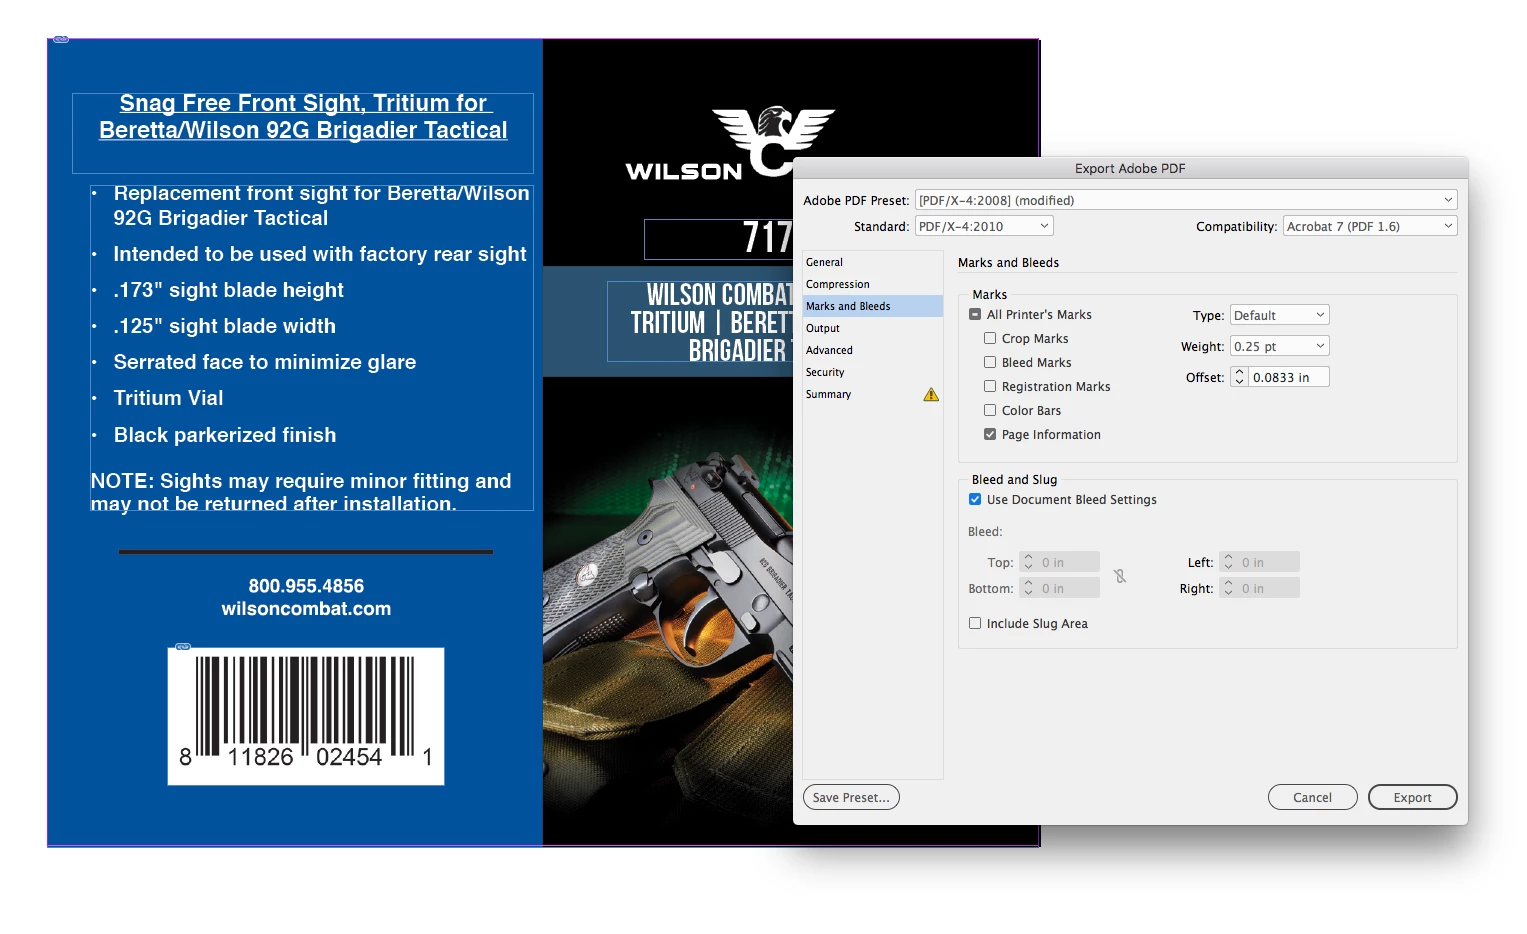The height and width of the screenshot is (934, 1527).
Task: Select the Marks and Bleeds section
Action: (x=872, y=306)
